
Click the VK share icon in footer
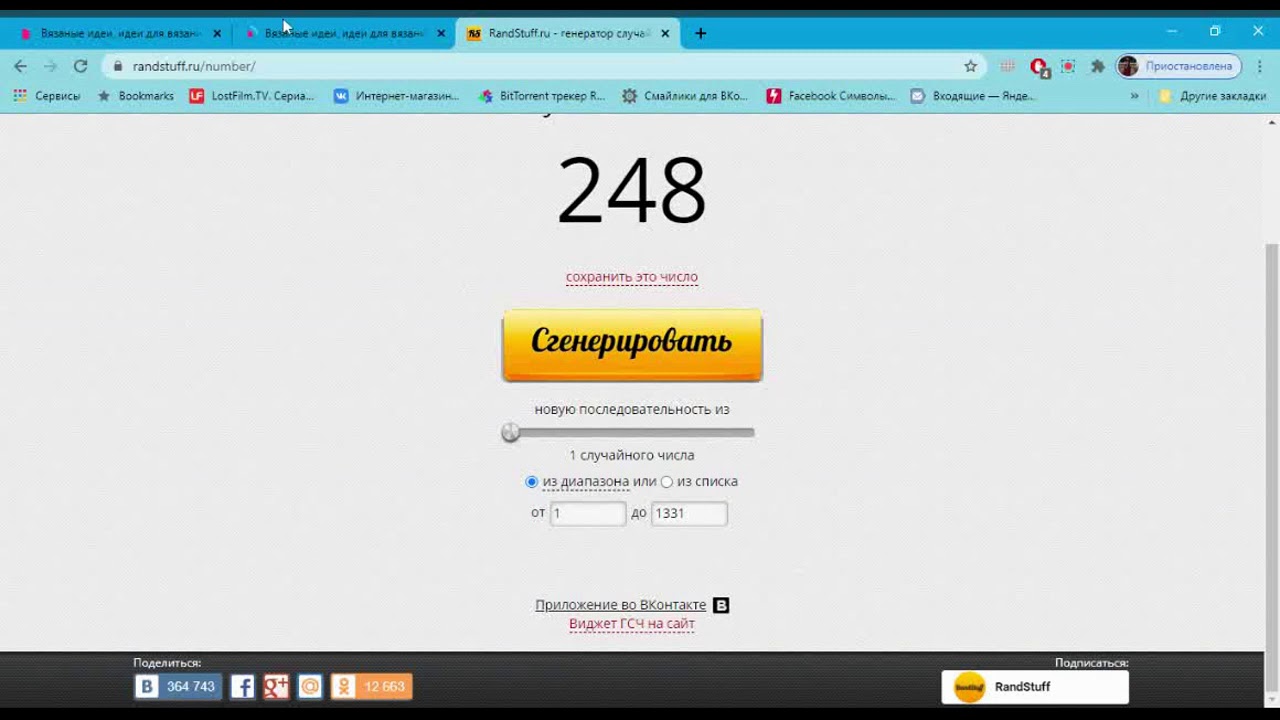coord(148,686)
